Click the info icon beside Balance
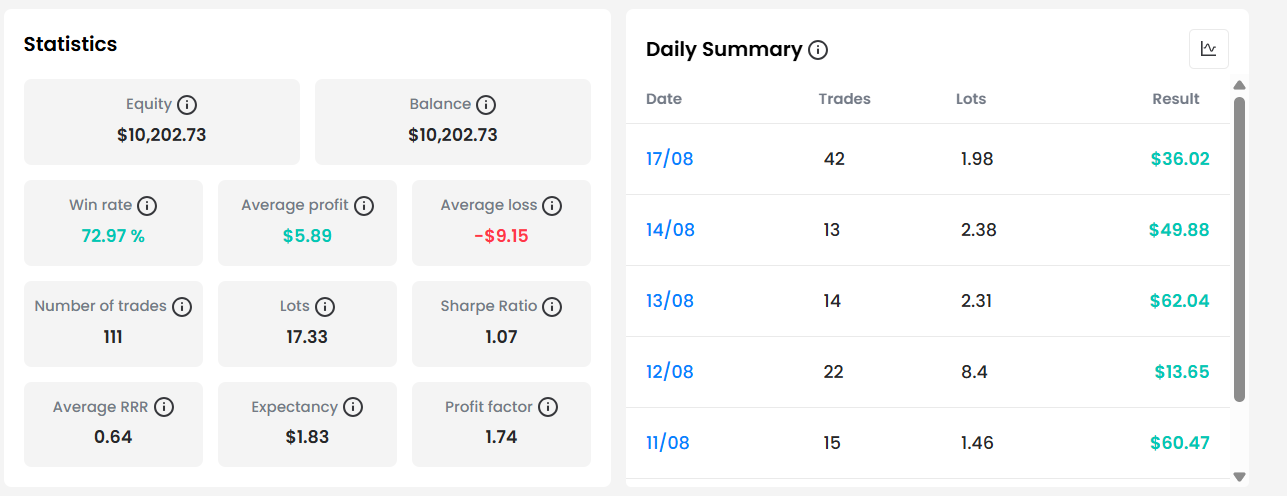Screen dimensions: 1287x496 click(x=486, y=104)
